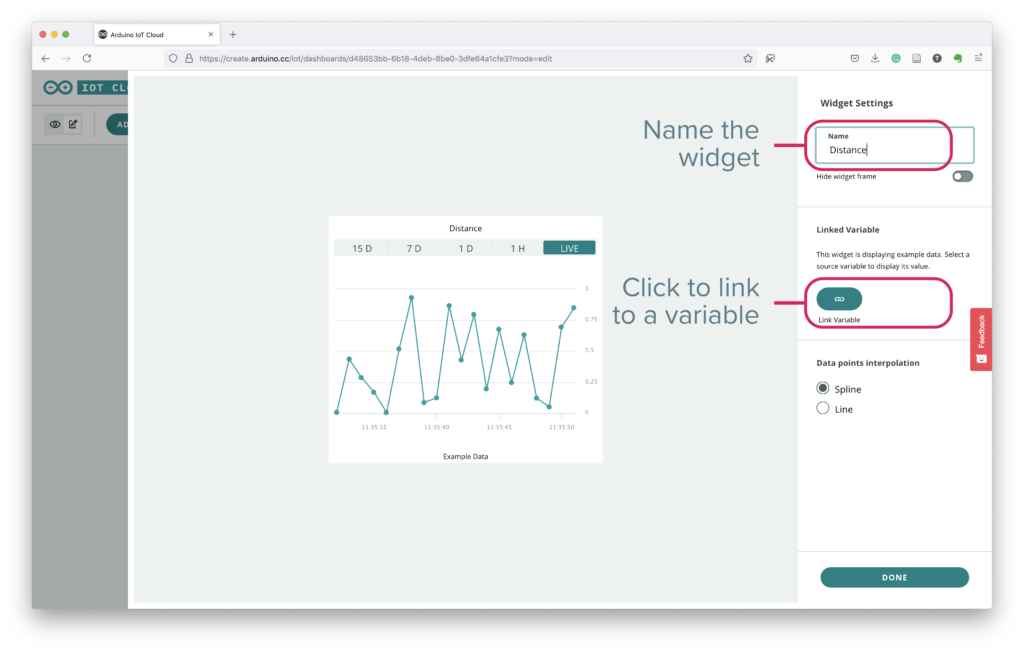The width and height of the screenshot is (1024, 651).
Task: Click the eye view mode icon
Action: [x=55, y=124]
